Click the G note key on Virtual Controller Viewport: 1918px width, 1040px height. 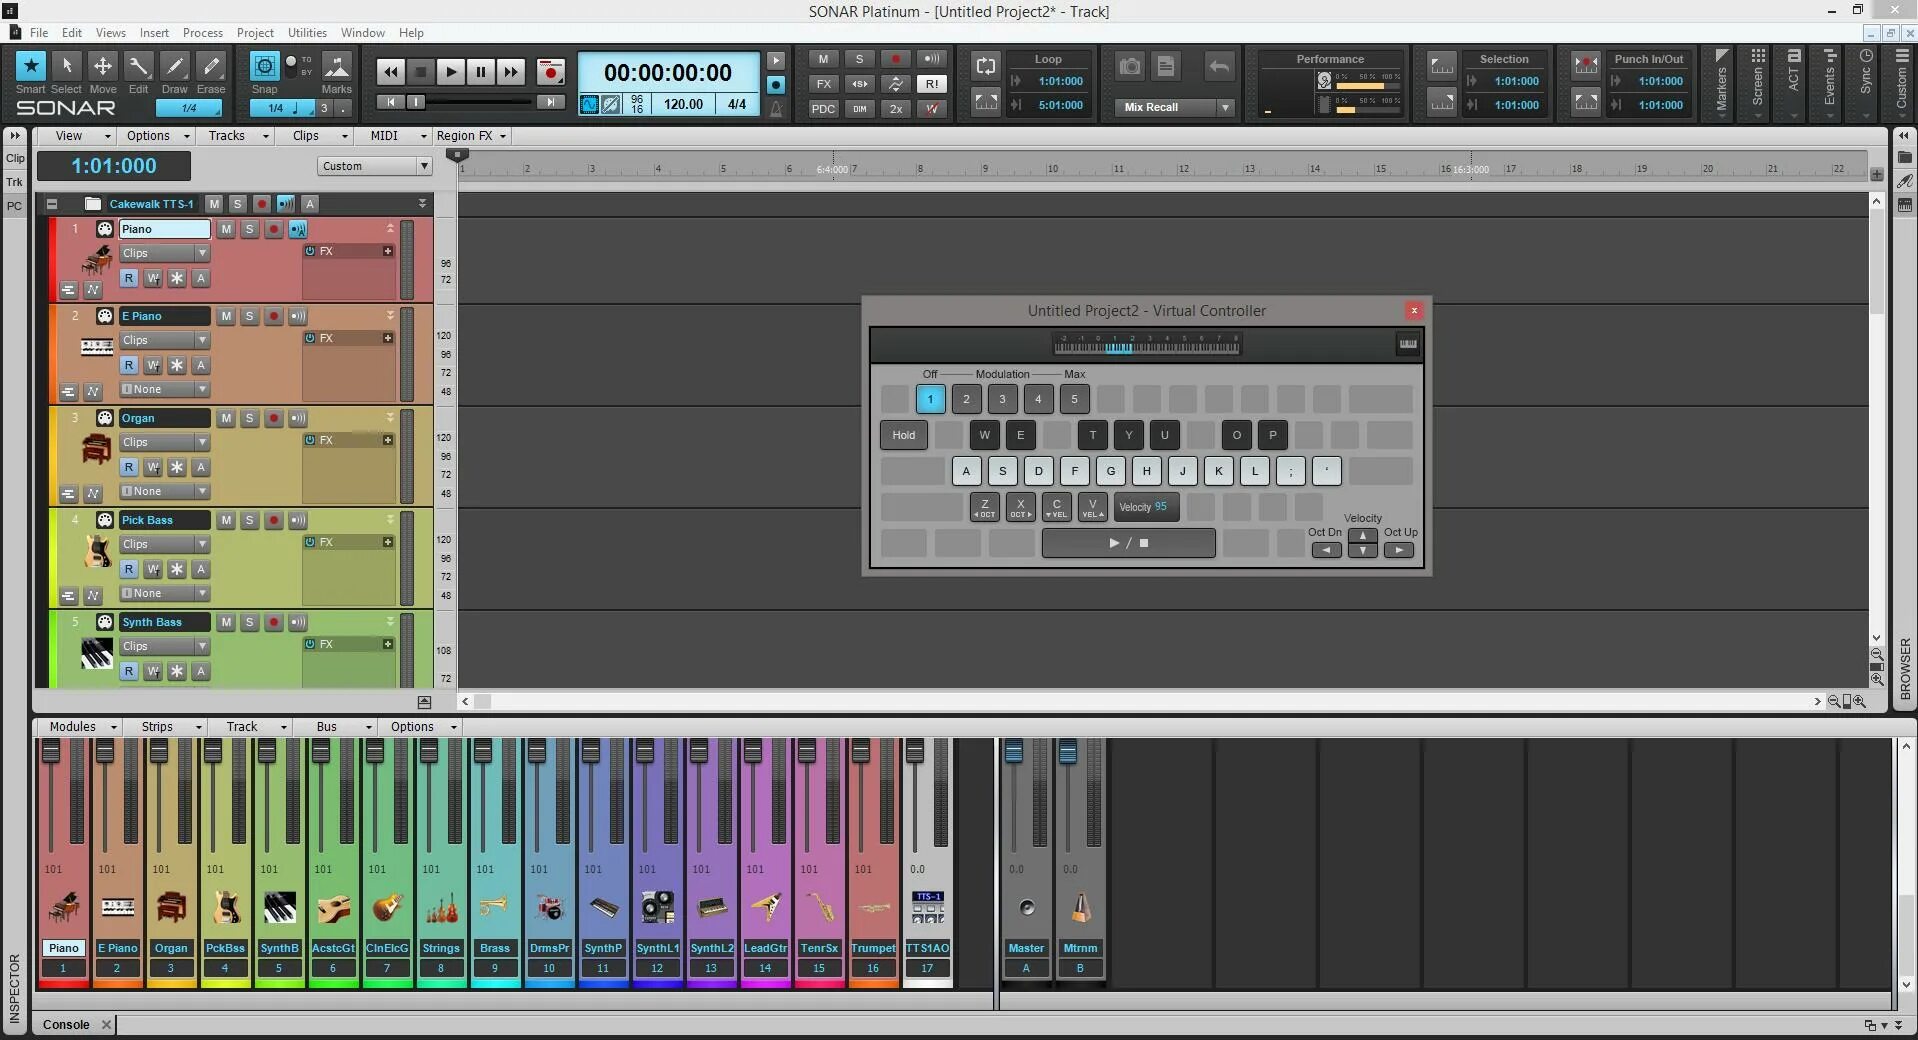[x=1110, y=471]
